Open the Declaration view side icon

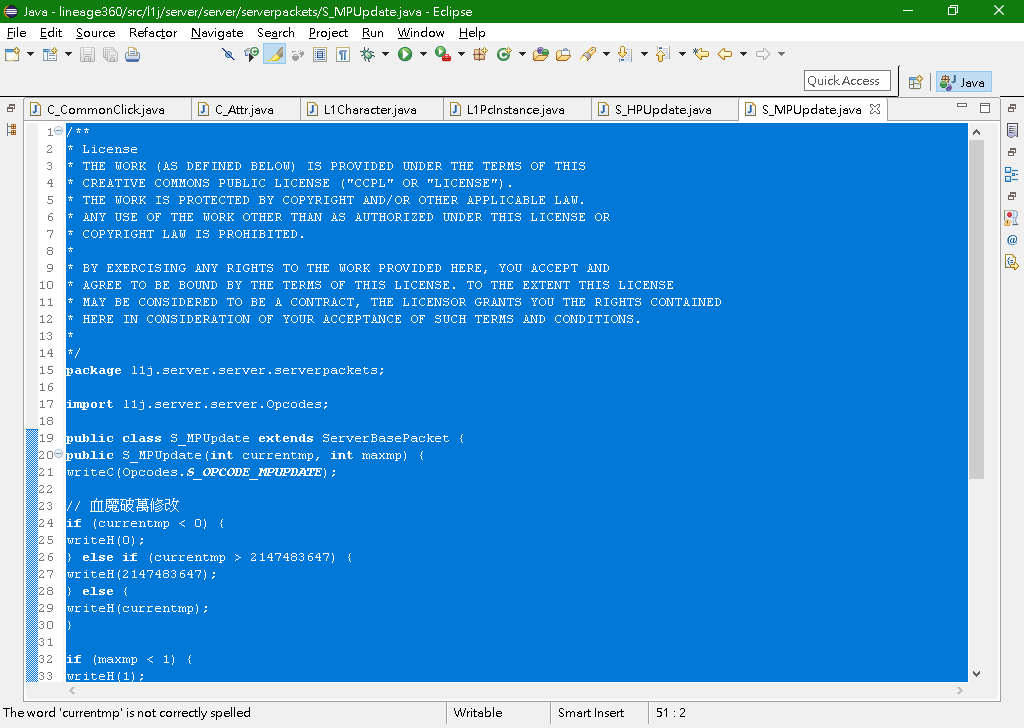pyautogui.click(x=1012, y=262)
